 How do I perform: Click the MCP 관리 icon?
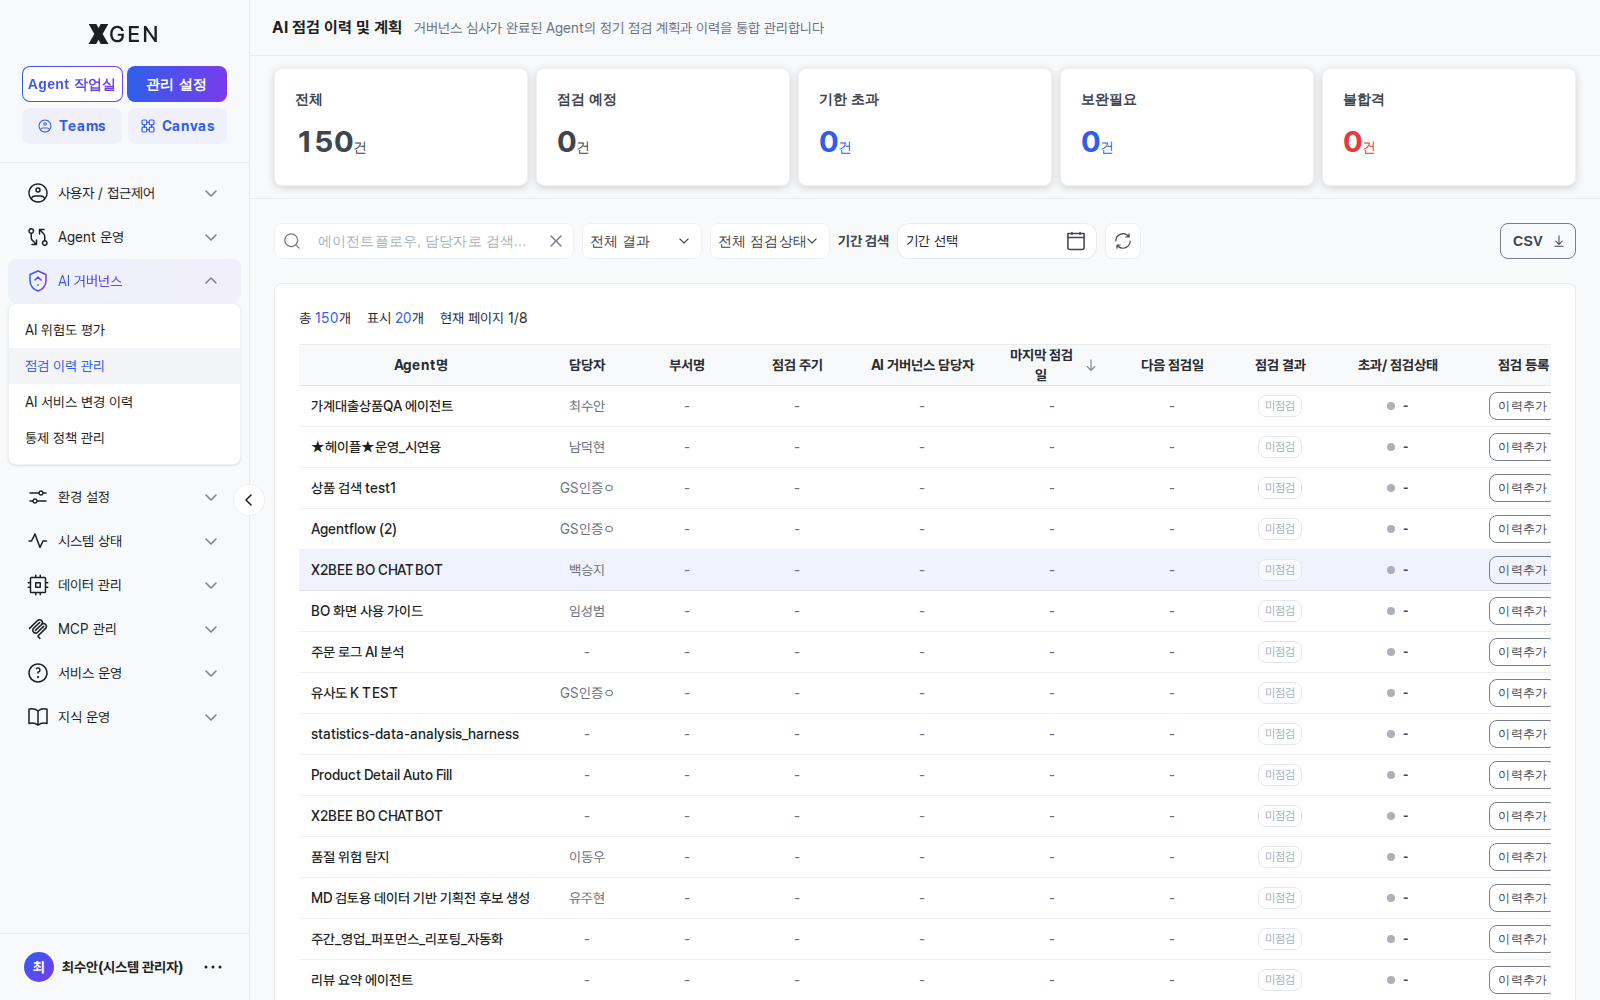coord(38,629)
